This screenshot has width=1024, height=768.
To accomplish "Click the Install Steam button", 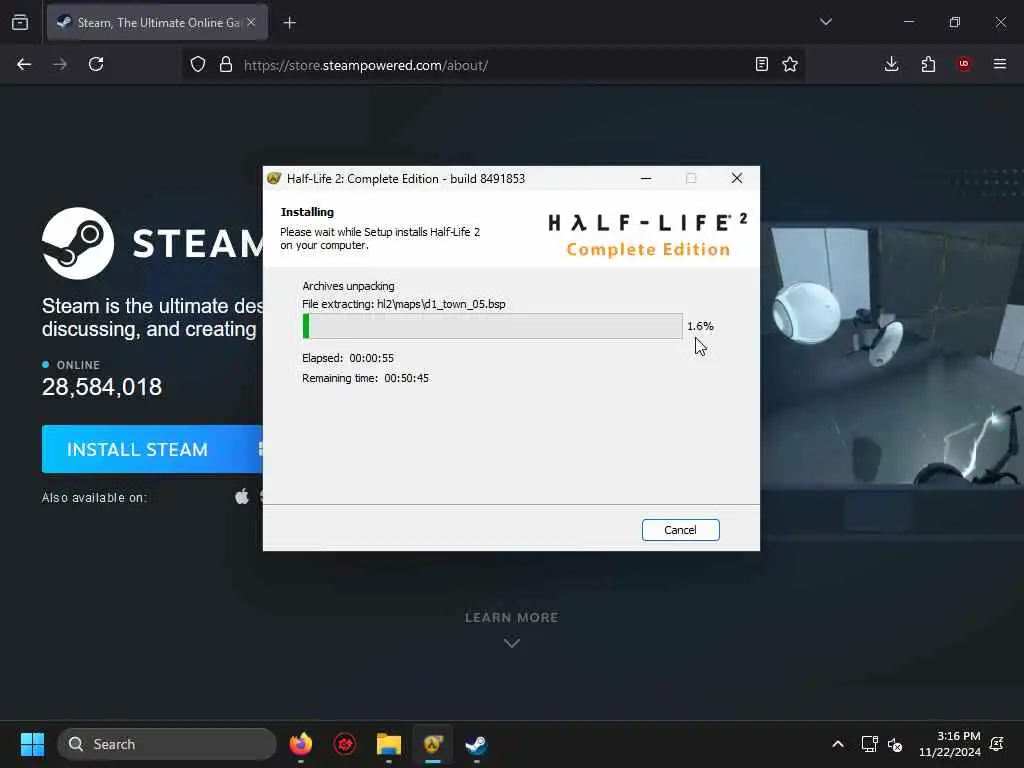I will click(152, 449).
